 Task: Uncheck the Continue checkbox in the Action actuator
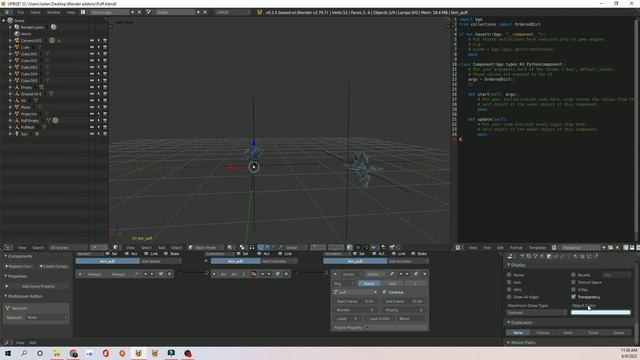coord(384,292)
